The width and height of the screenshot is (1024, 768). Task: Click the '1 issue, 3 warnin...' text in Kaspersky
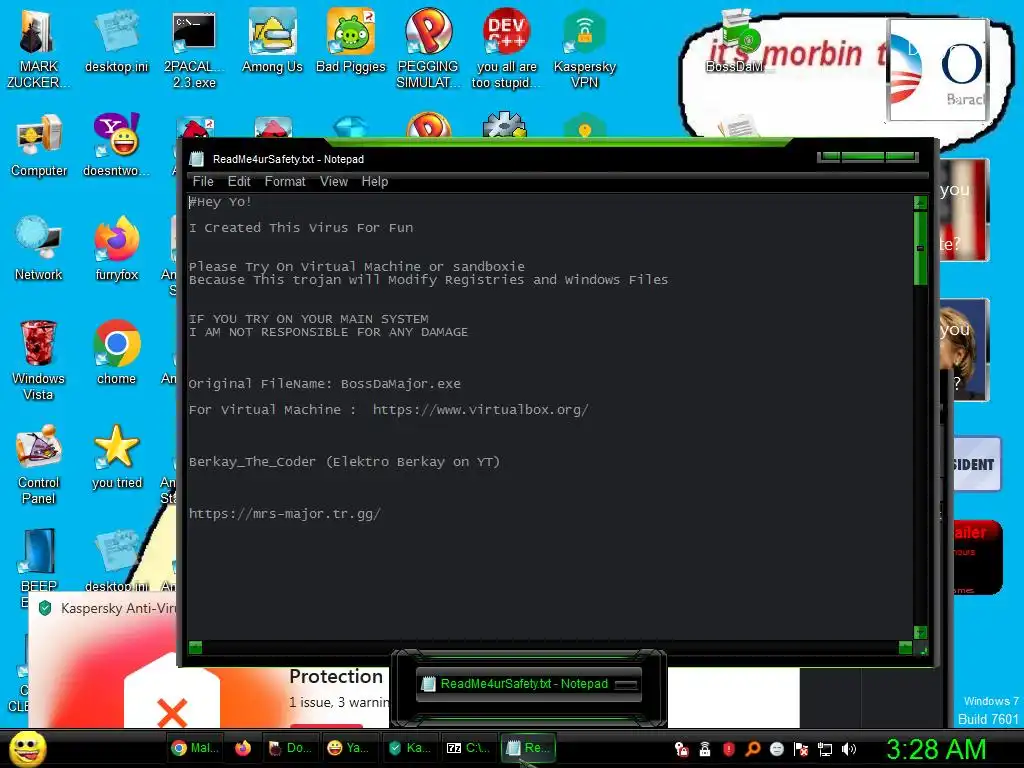click(340, 703)
